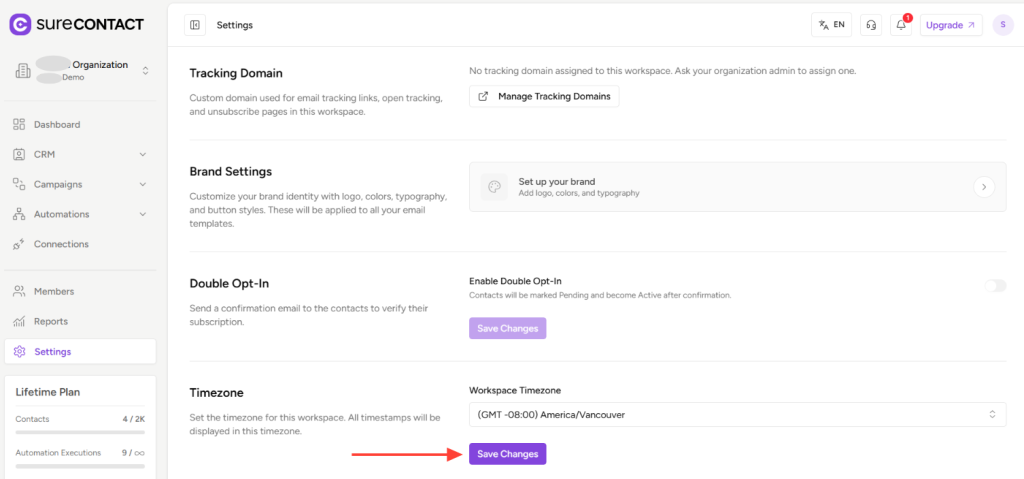Image resolution: width=1024 pixels, height=479 pixels.
Task: Open the EN language selector
Action: (x=831, y=25)
